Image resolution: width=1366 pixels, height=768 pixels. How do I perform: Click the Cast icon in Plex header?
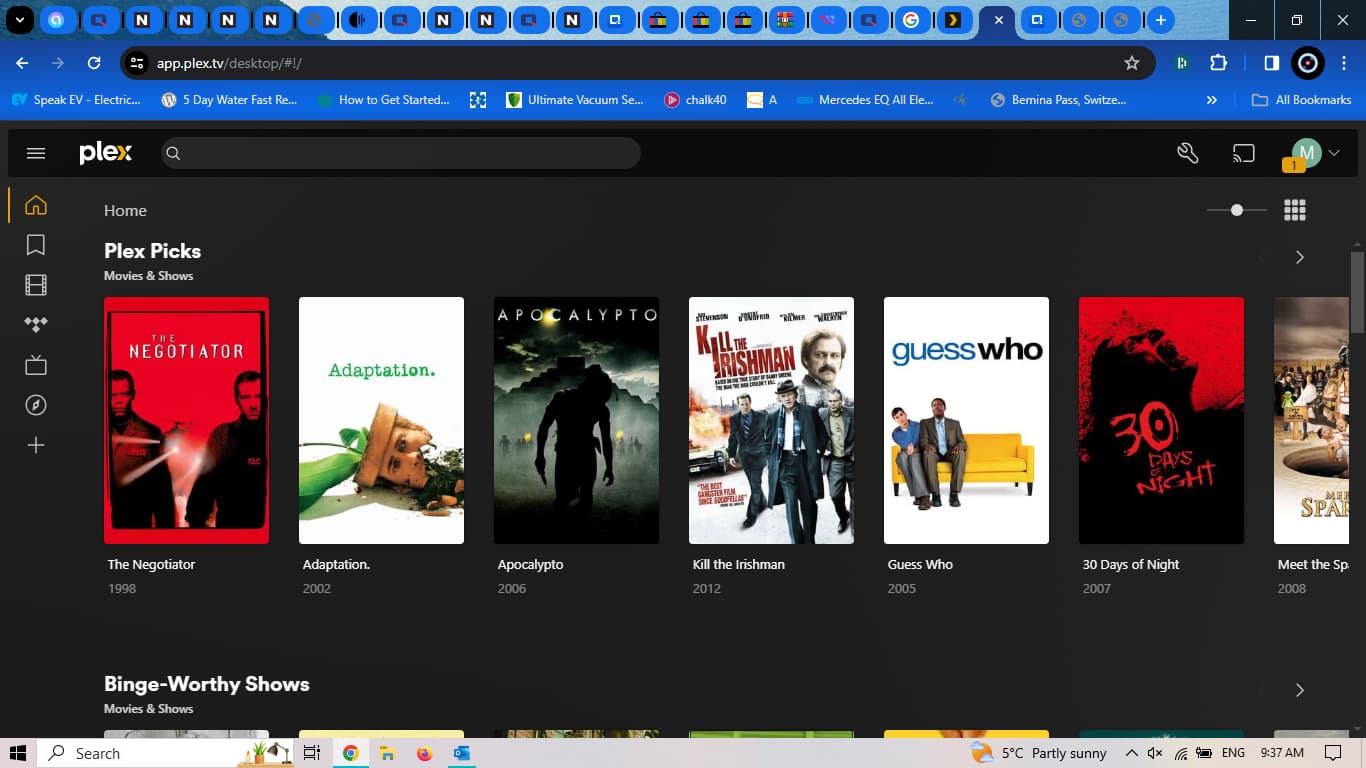click(x=1243, y=153)
